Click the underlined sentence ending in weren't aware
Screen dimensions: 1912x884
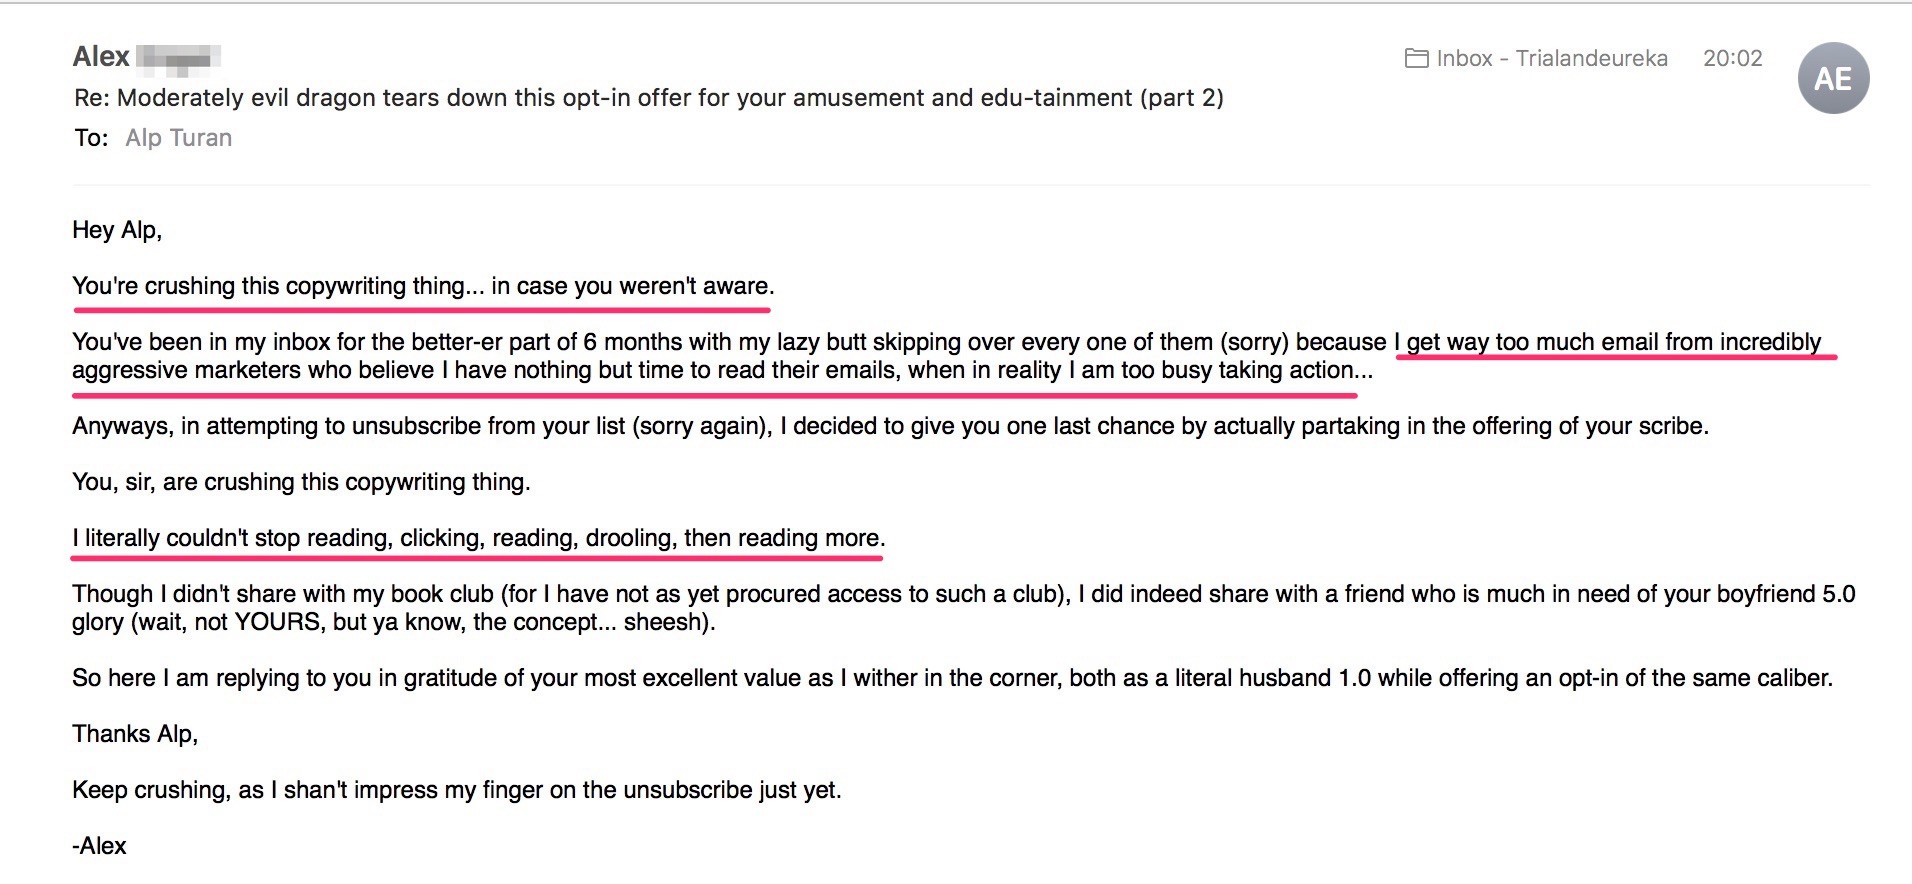tap(423, 286)
